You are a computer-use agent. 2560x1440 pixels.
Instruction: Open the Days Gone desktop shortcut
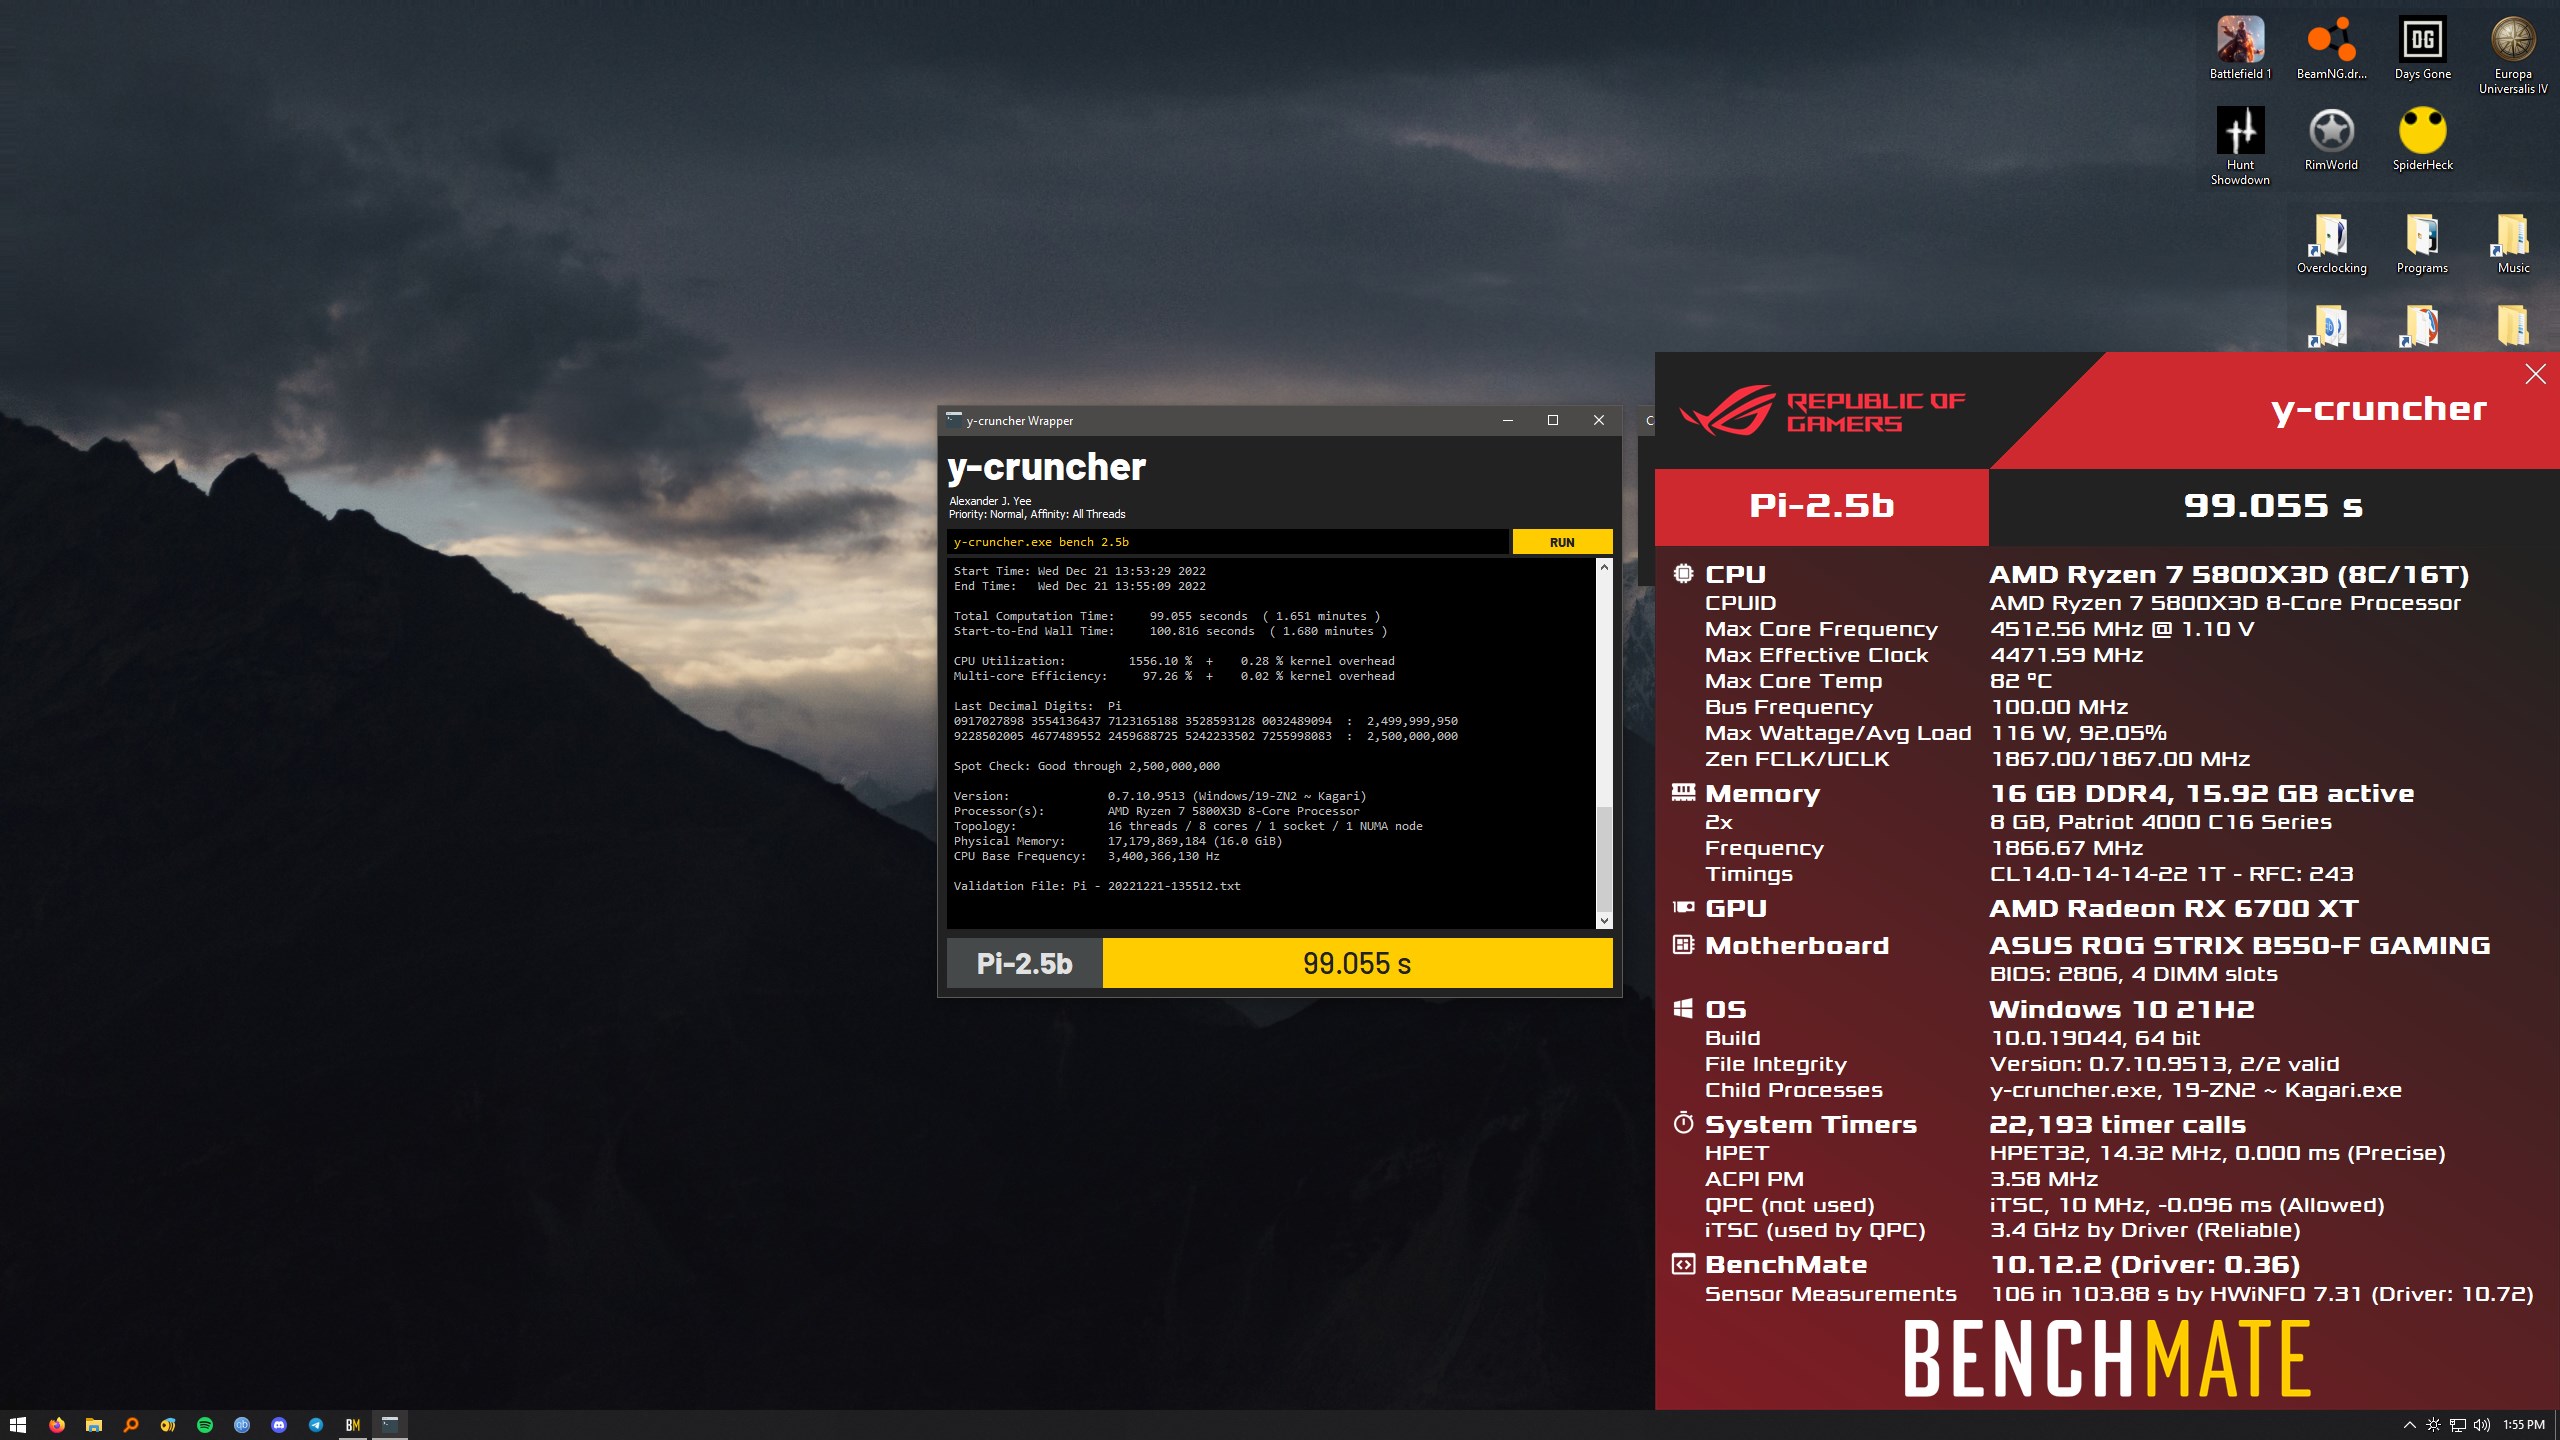click(2422, 48)
